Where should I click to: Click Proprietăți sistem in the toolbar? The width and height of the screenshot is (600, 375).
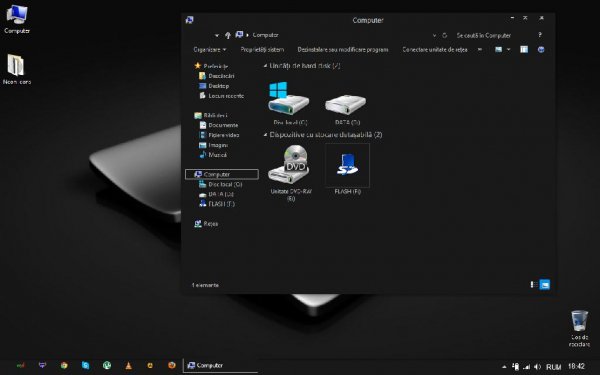(x=262, y=49)
